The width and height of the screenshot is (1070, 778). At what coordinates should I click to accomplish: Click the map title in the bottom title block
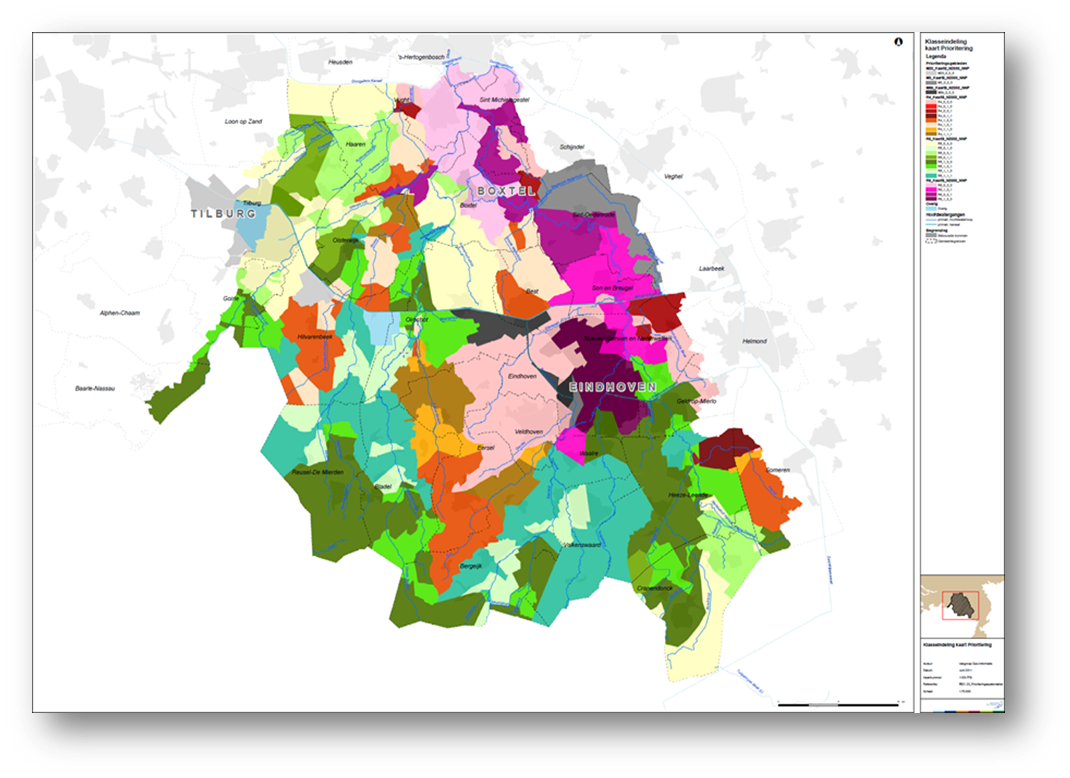click(x=957, y=645)
